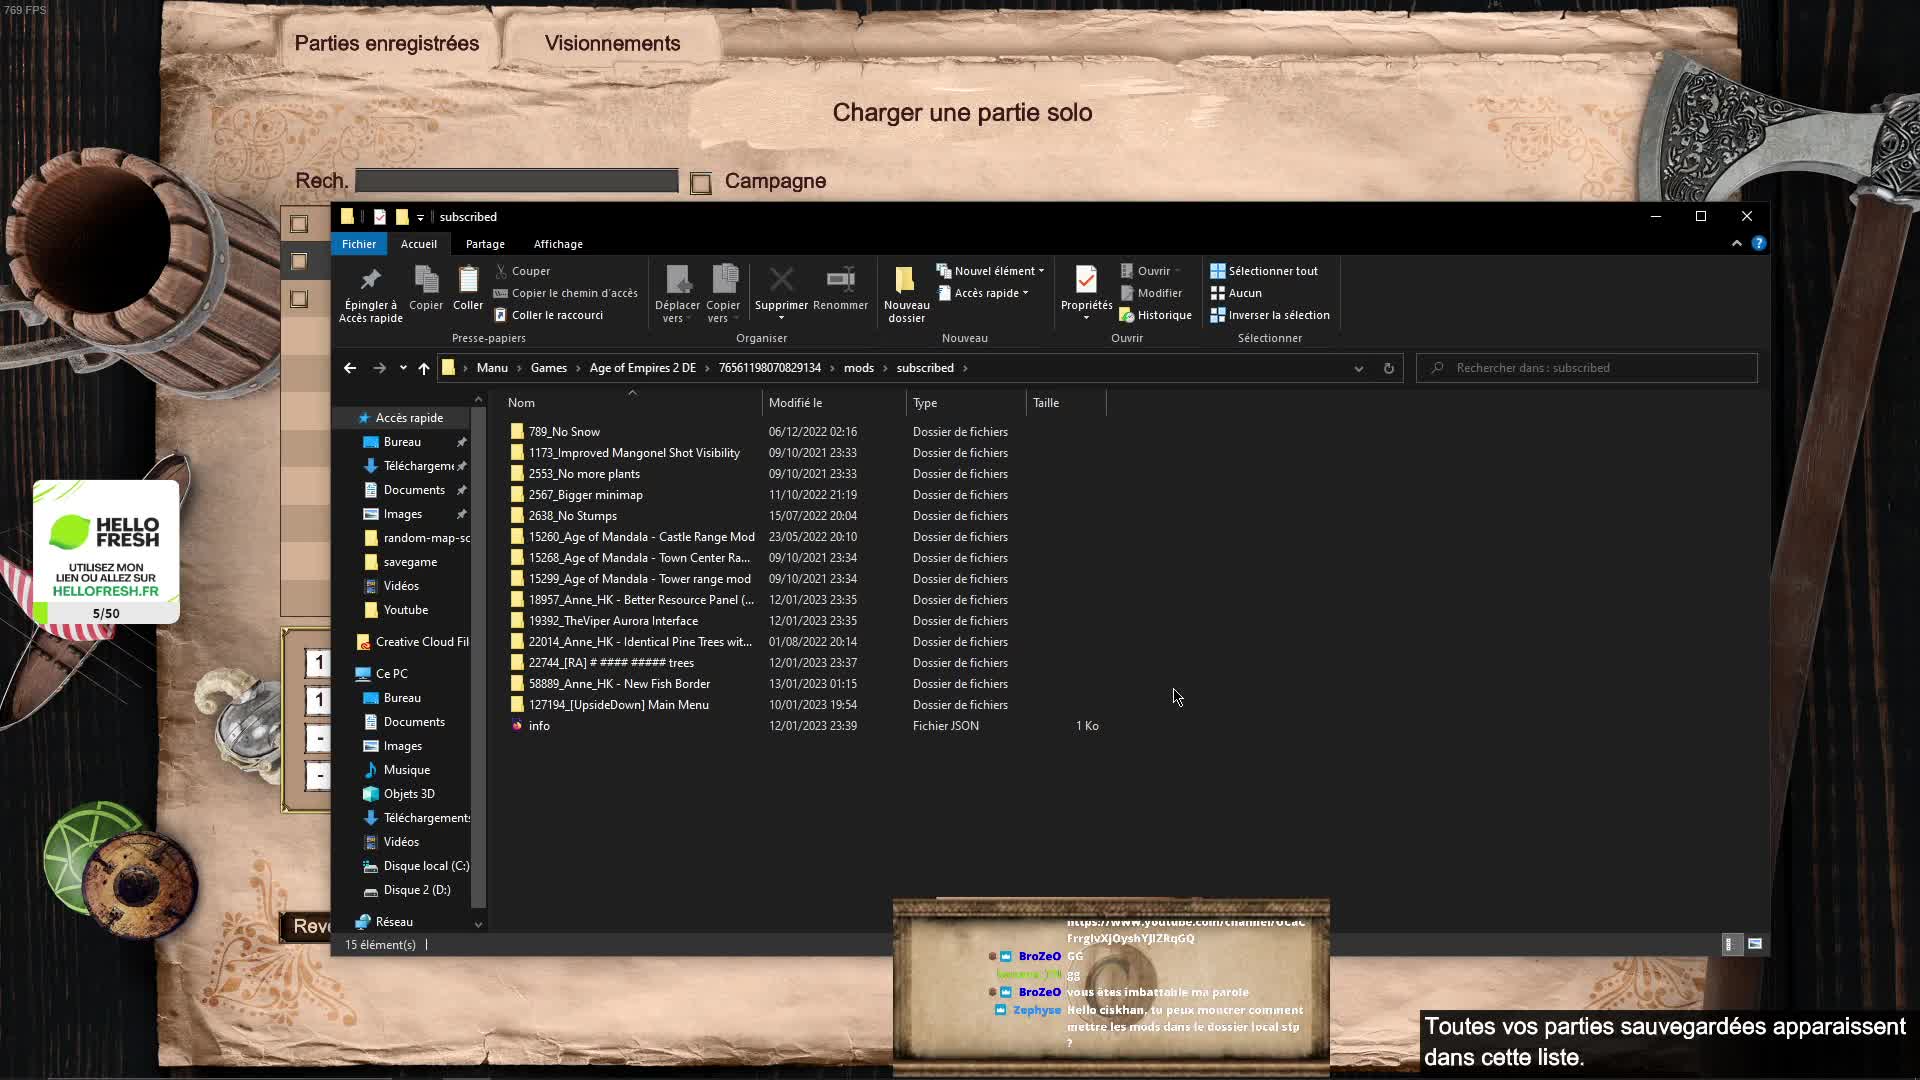Open the Déplacer vers menu
This screenshot has height=1080, width=1920.
pyautogui.click(x=677, y=294)
